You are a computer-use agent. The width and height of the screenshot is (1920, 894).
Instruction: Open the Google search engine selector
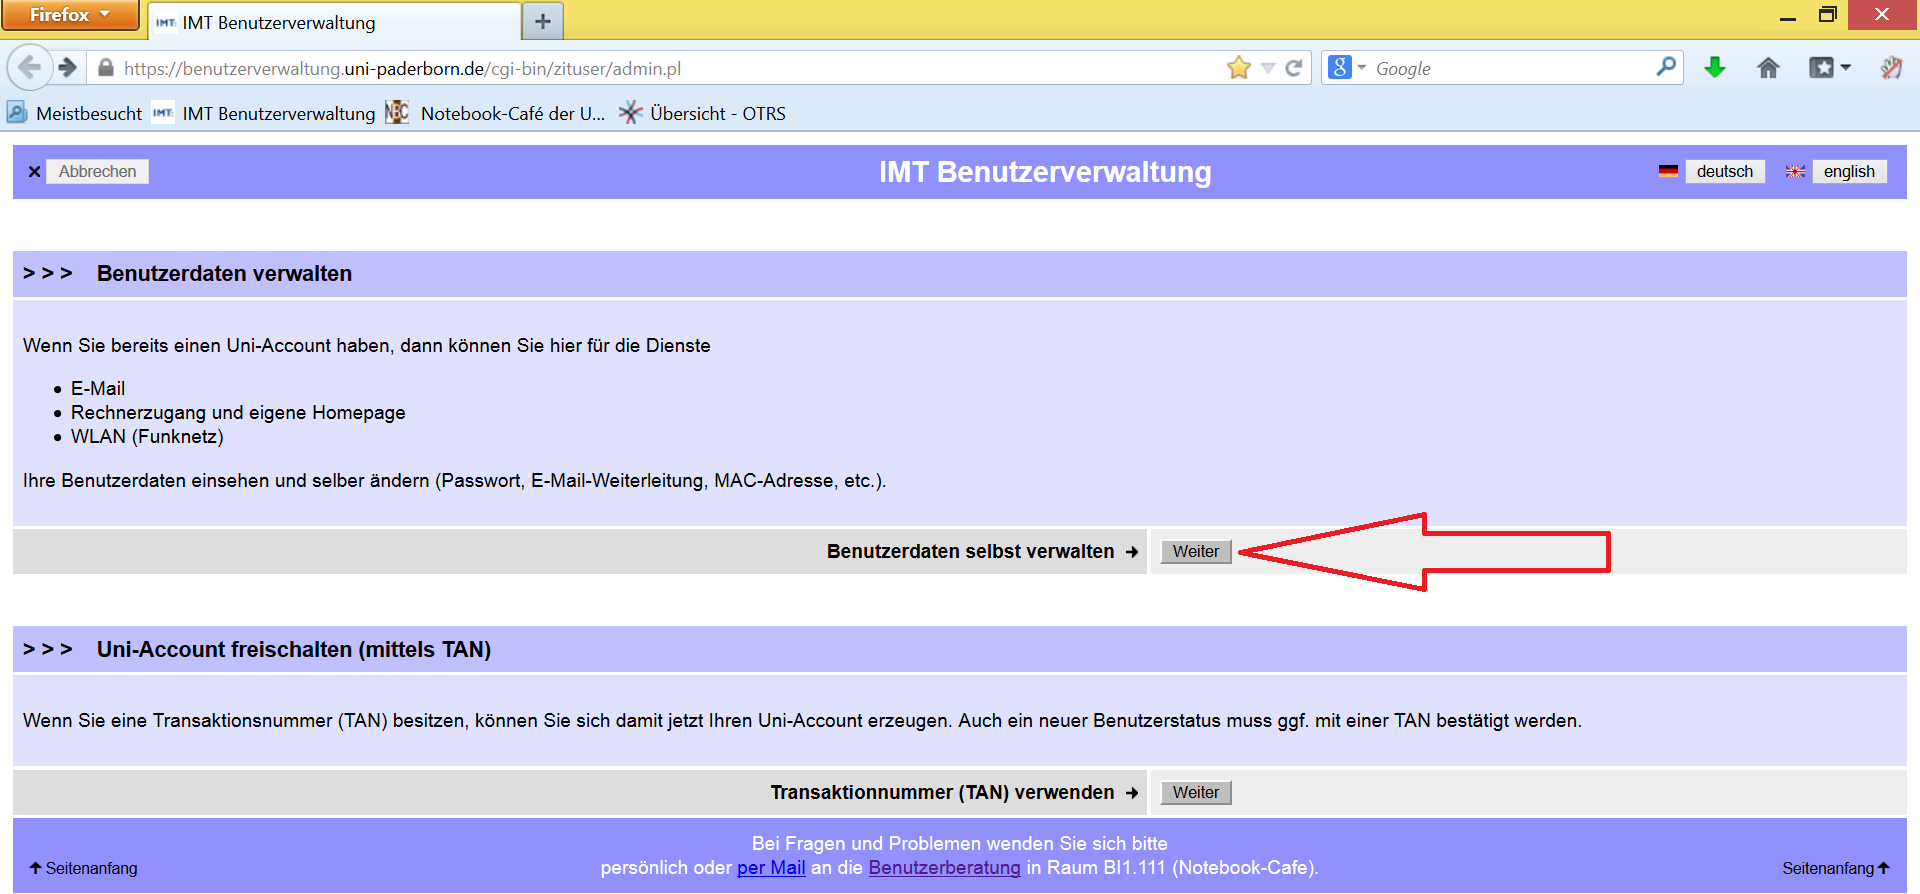[x=1346, y=68]
